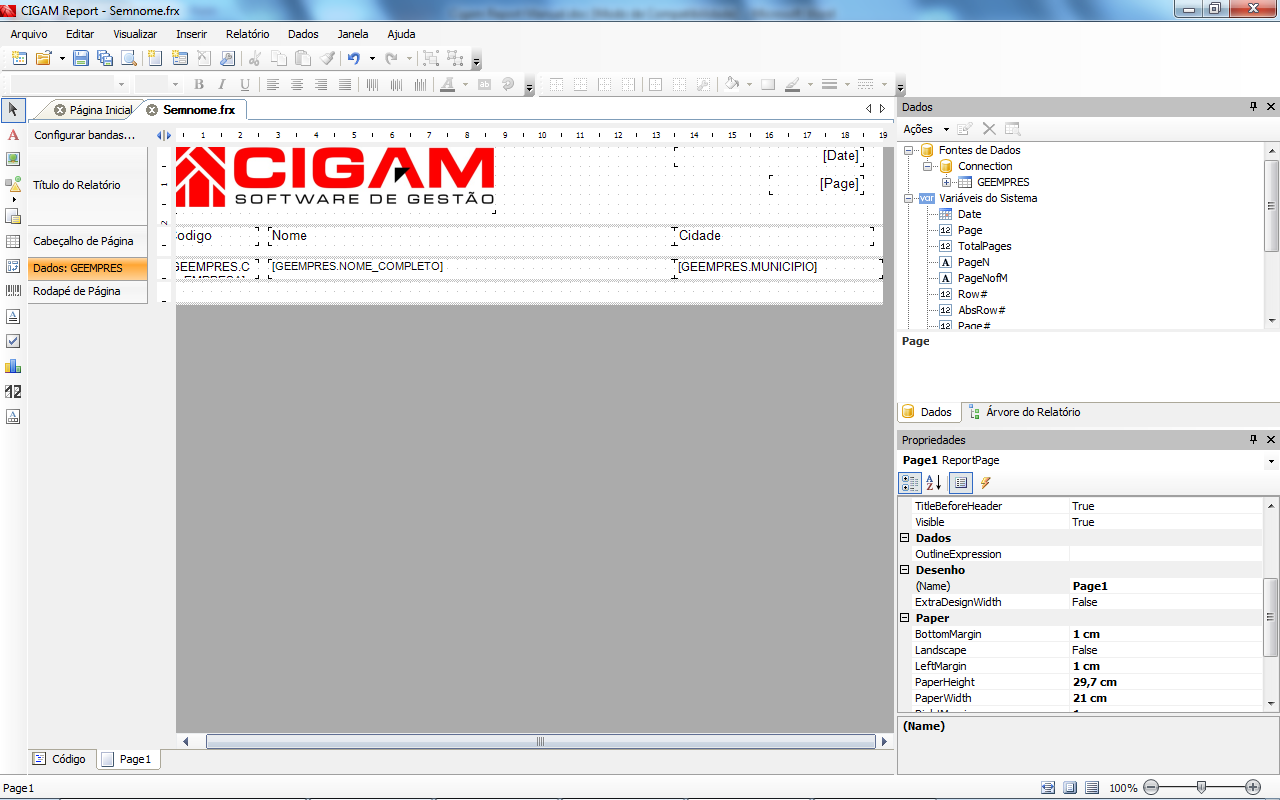Open the Arquivo menu
This screenshot has width=1280, height=800.
pos(29,34)
